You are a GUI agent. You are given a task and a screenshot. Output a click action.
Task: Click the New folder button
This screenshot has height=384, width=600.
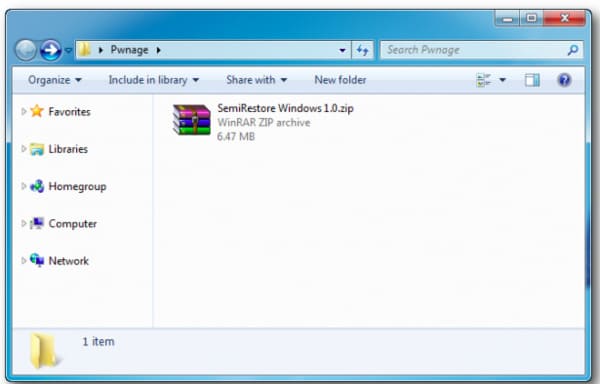point(340,80)
